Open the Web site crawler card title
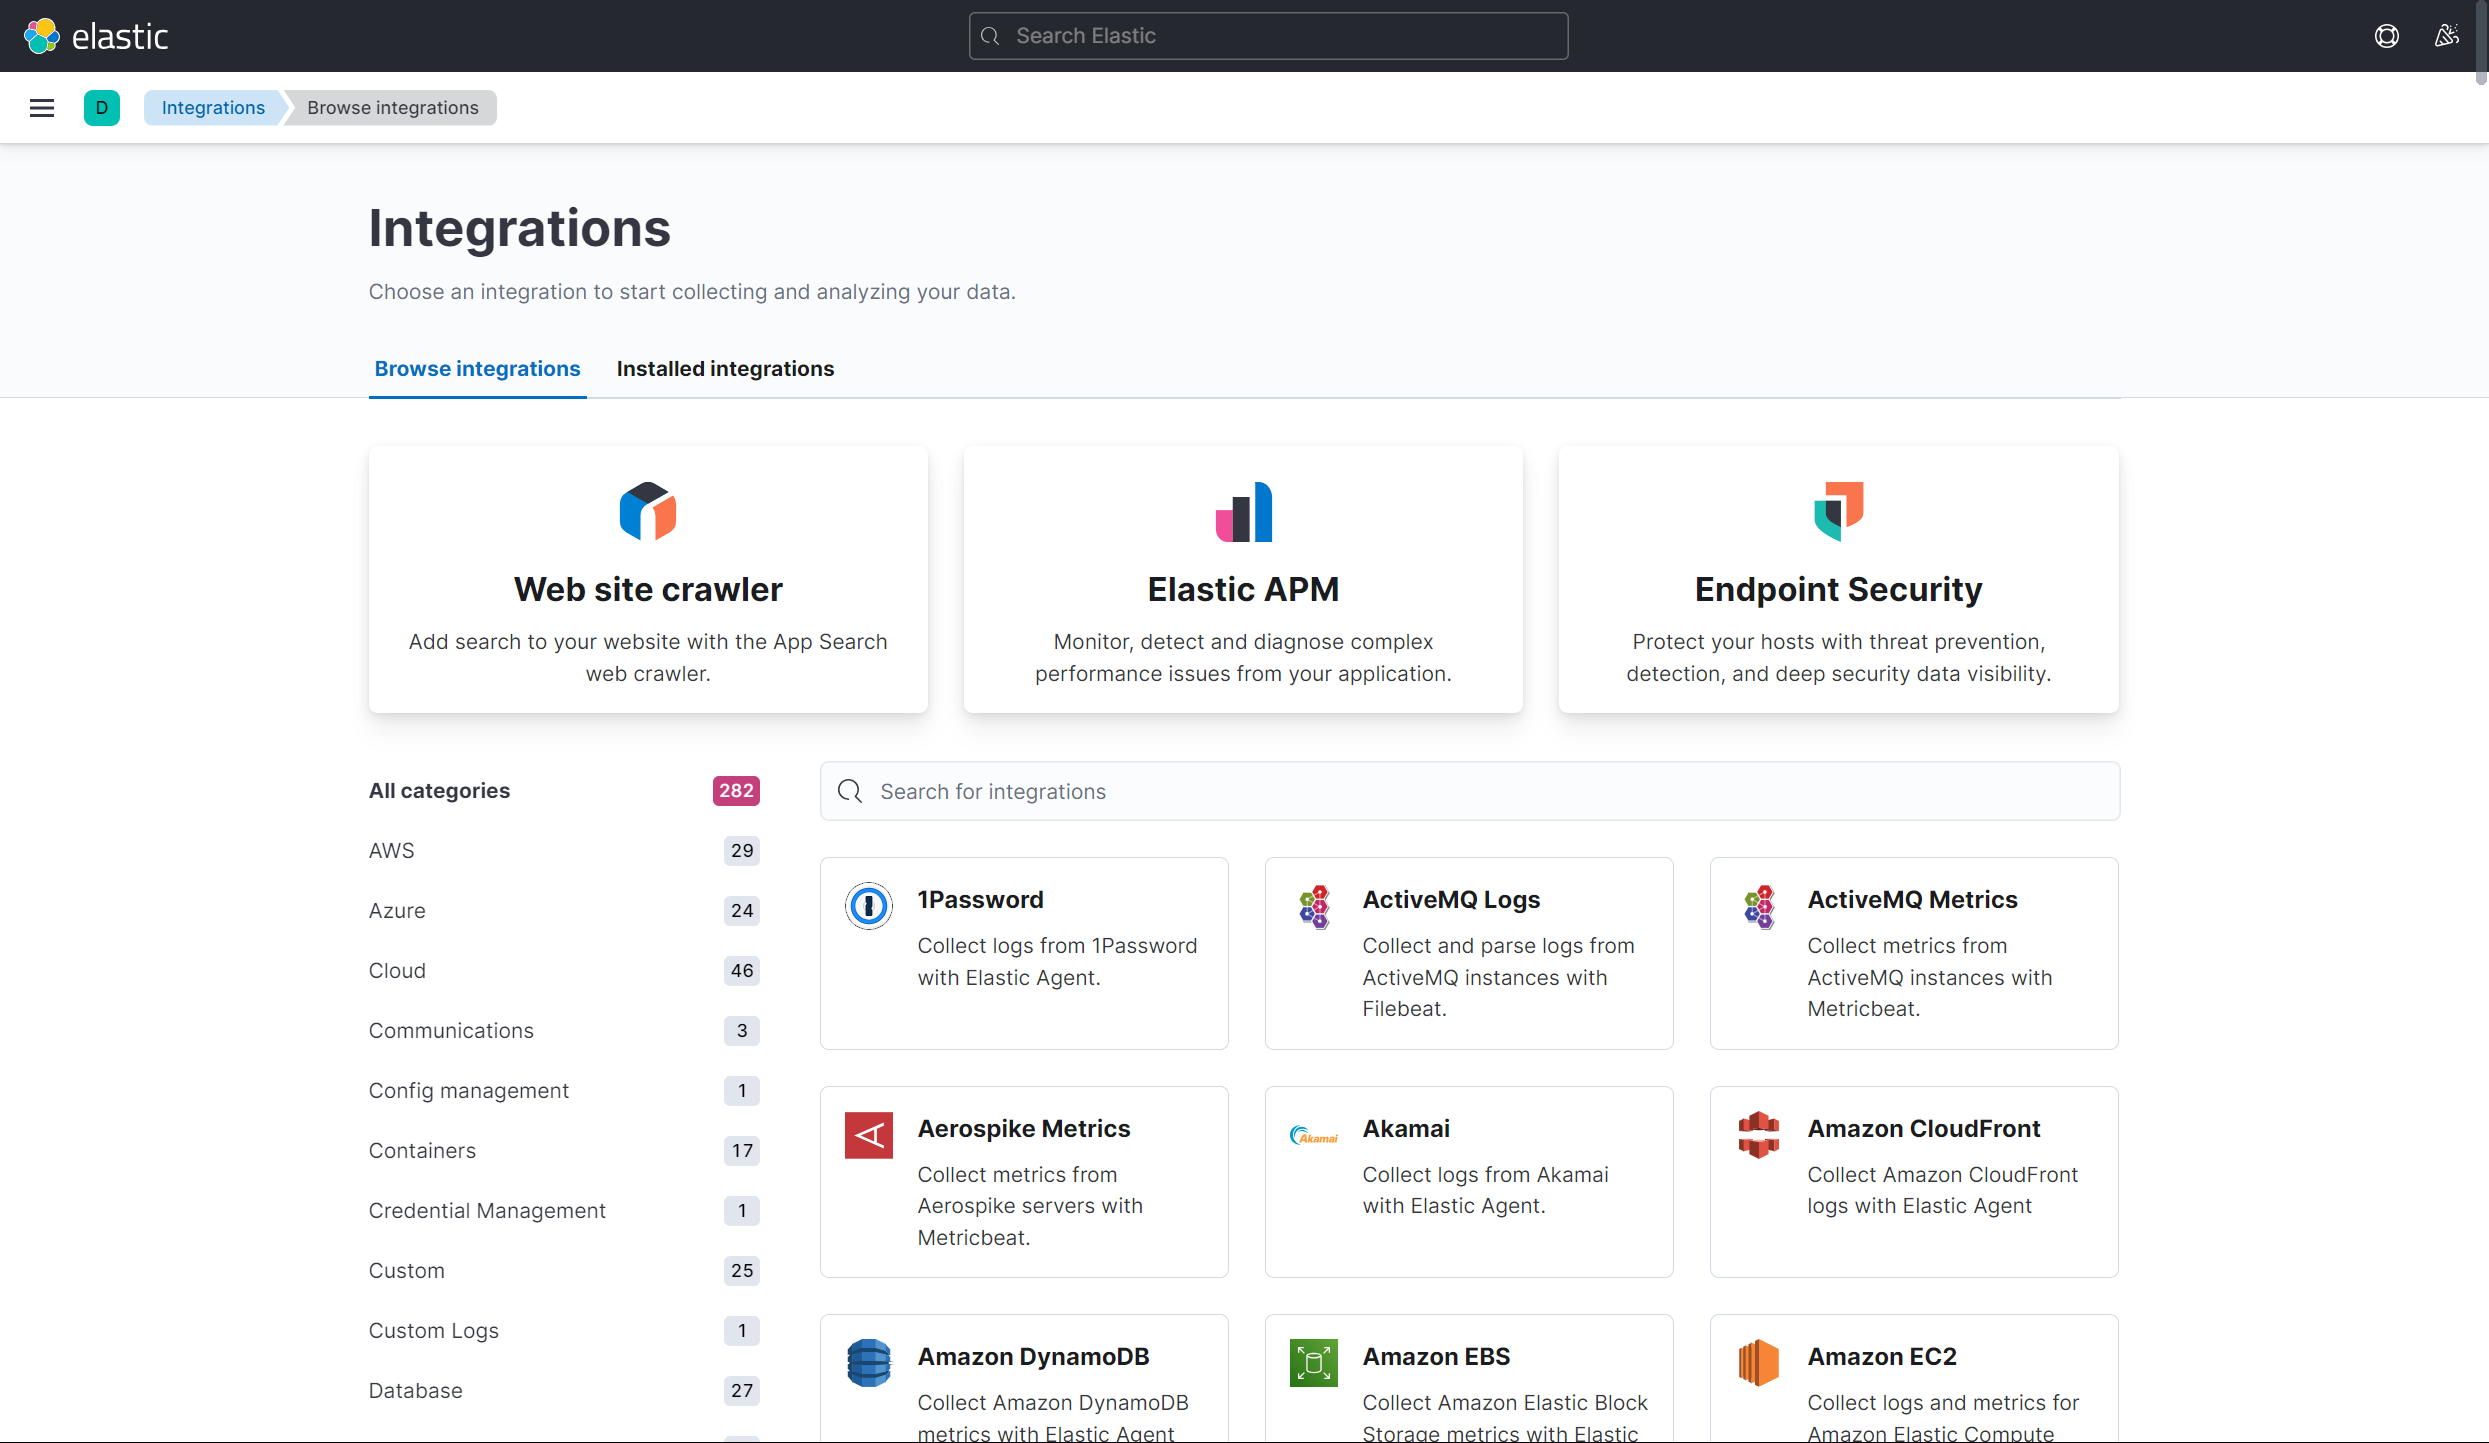Image resolution: width=2489 pixels, height=1443 pixels. coord(648,590)
